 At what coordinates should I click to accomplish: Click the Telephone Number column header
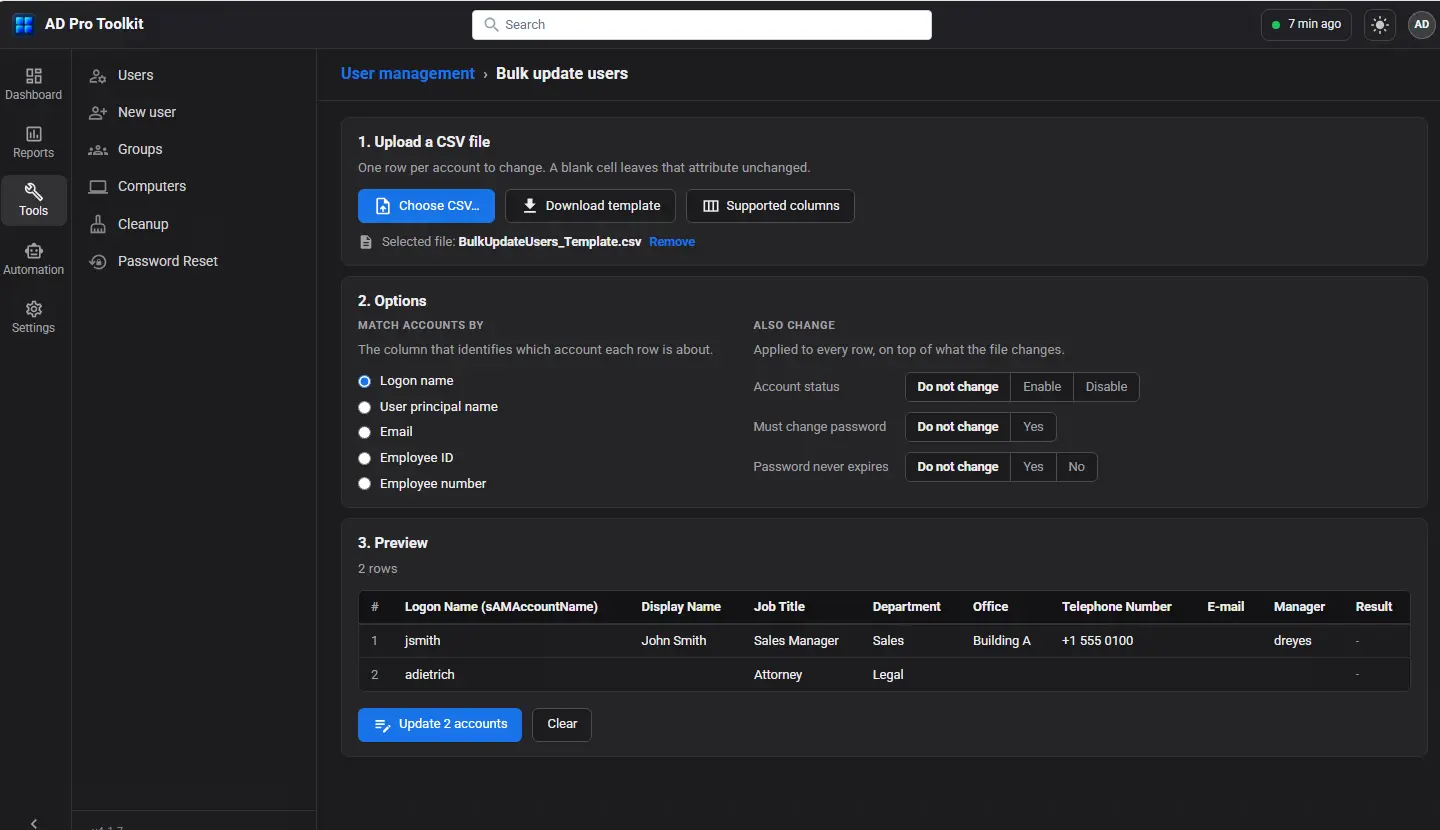point(1116,607)
